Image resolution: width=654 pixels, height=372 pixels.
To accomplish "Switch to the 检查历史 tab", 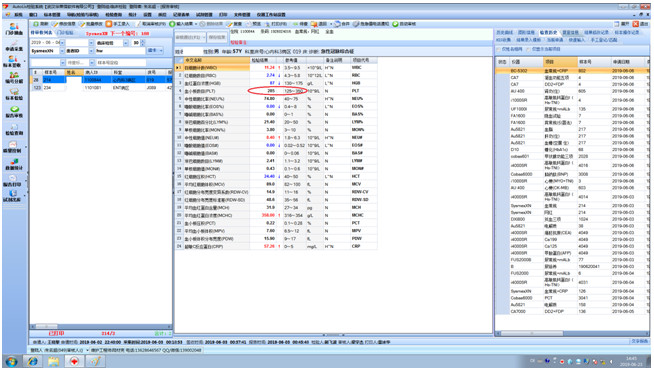I will (548, 33).
